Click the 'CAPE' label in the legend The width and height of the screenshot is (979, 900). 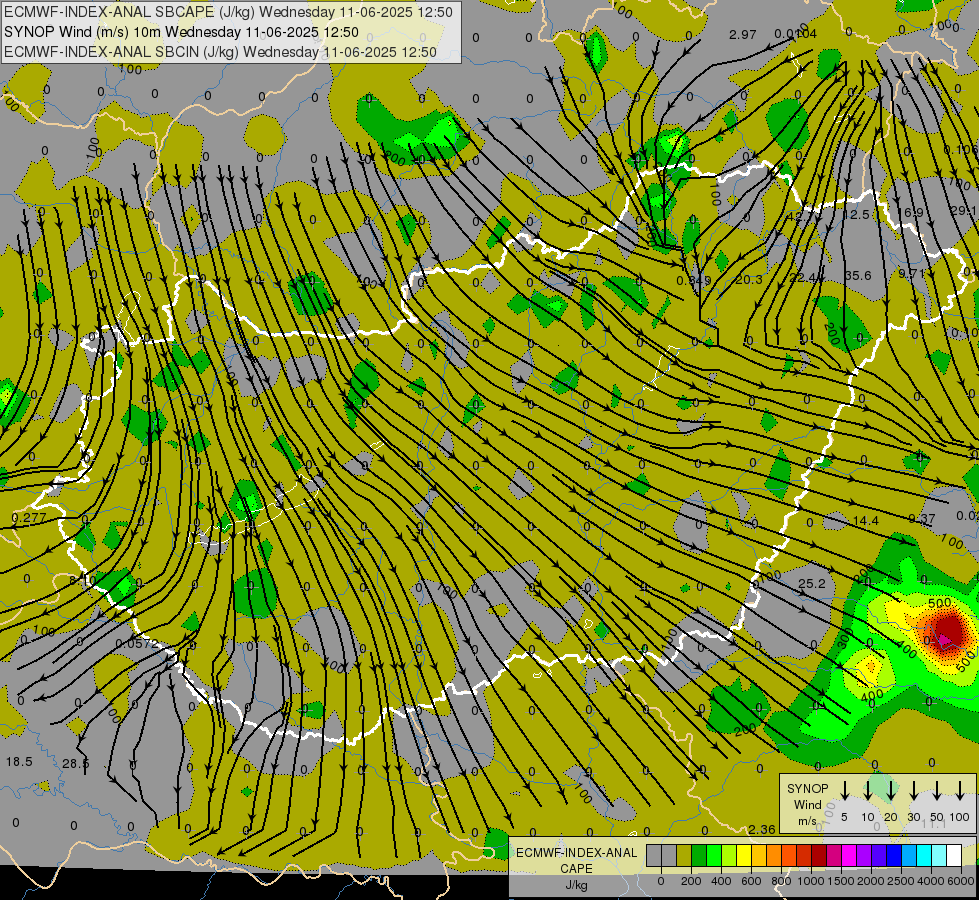point(576,869)
